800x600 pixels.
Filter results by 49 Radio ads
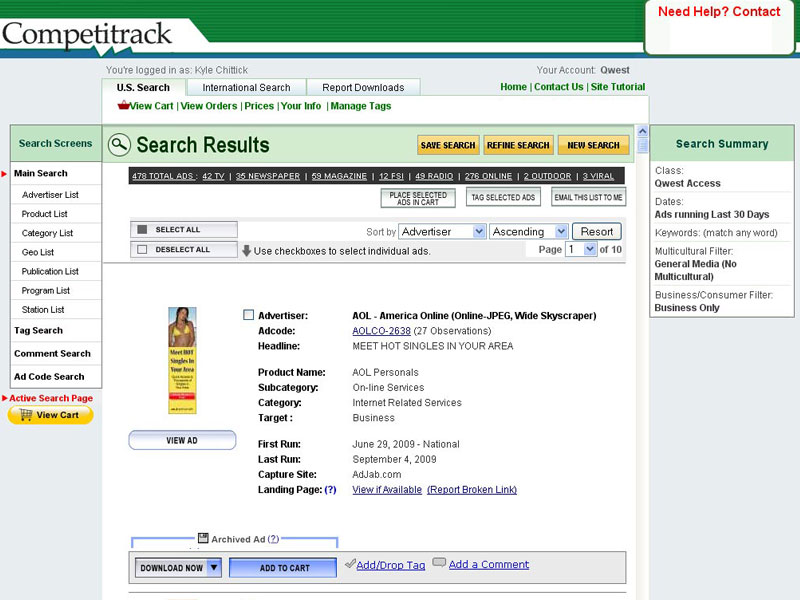[434, 176]
